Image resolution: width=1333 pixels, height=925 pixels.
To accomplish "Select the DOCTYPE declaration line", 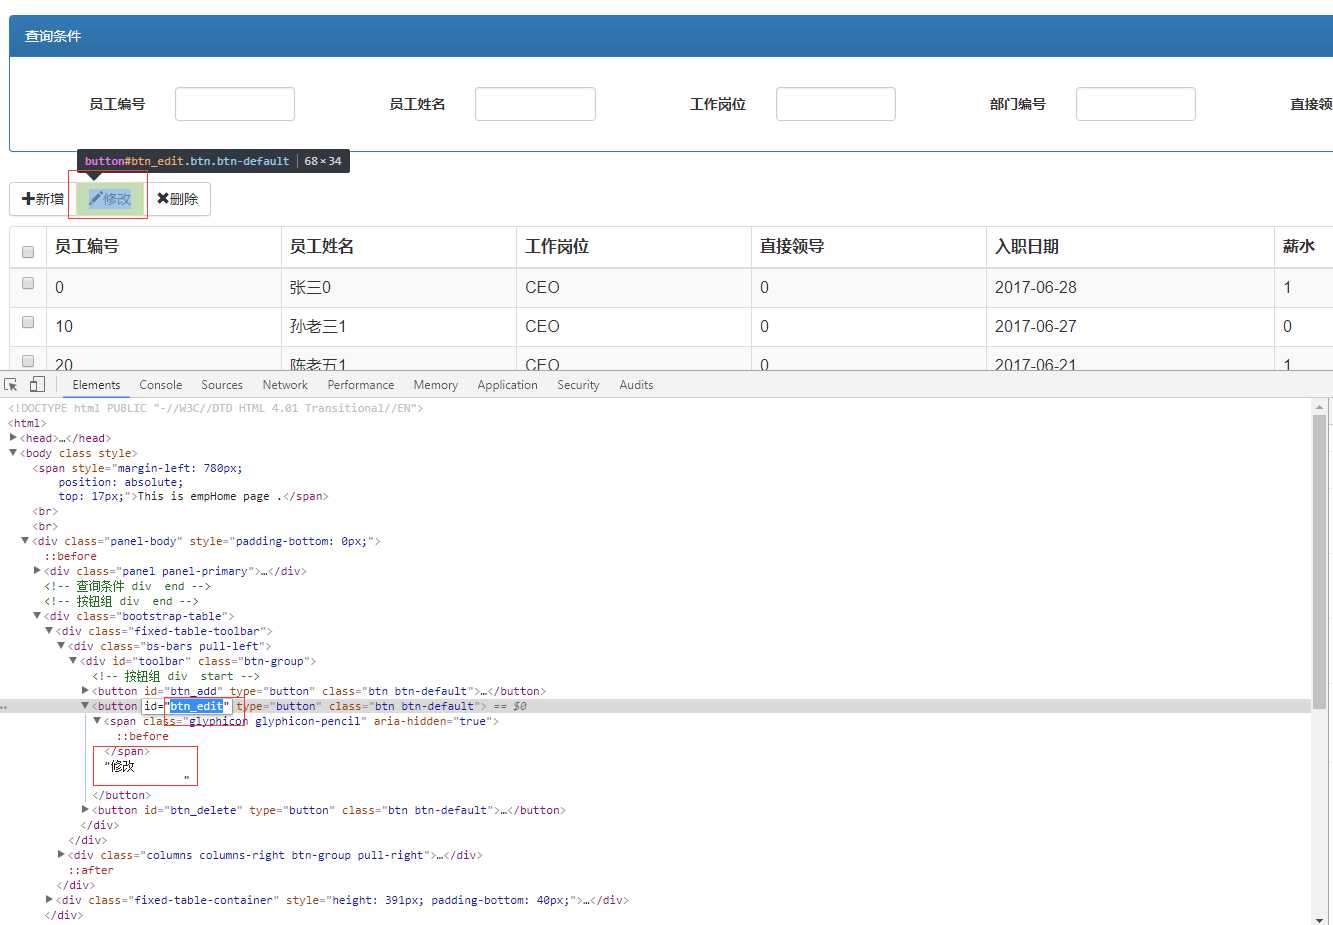I will click(x=216, y=408).
